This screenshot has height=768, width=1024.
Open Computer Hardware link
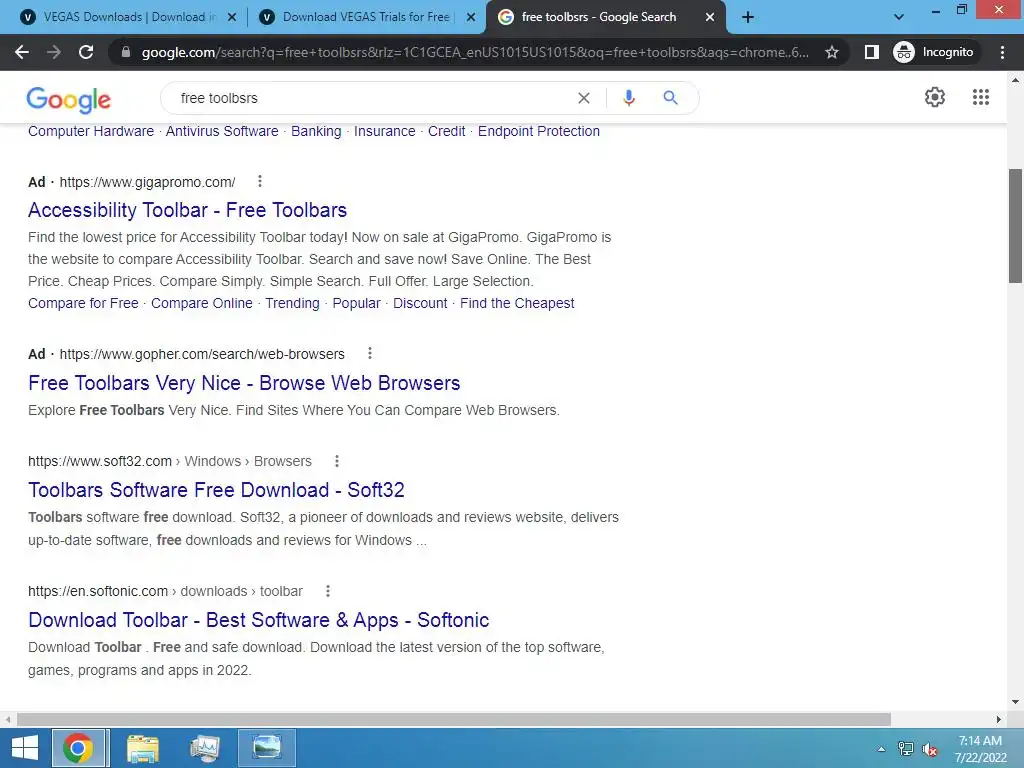point(91,131)
